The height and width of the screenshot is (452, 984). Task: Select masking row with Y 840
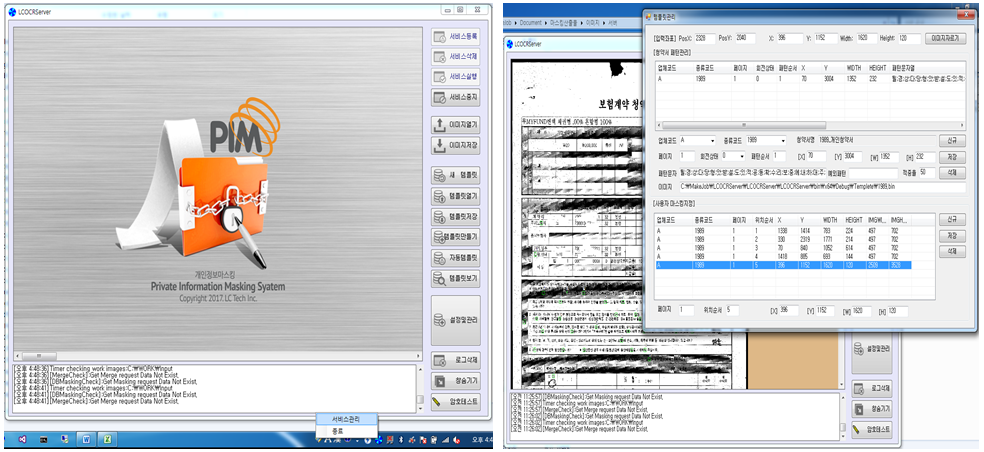click(783, 248)
